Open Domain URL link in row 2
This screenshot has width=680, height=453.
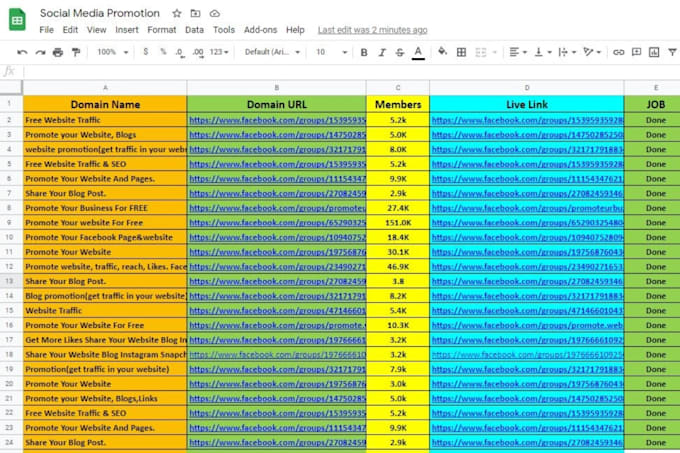click(277, 120)
